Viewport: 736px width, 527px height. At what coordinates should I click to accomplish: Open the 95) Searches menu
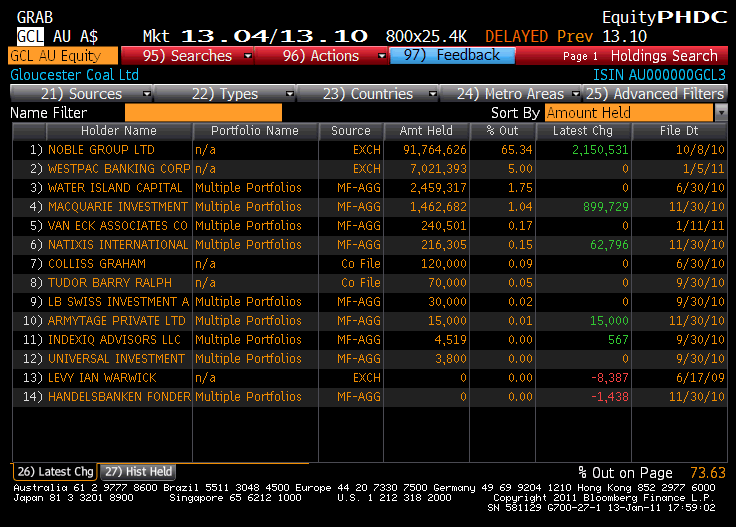187,56
